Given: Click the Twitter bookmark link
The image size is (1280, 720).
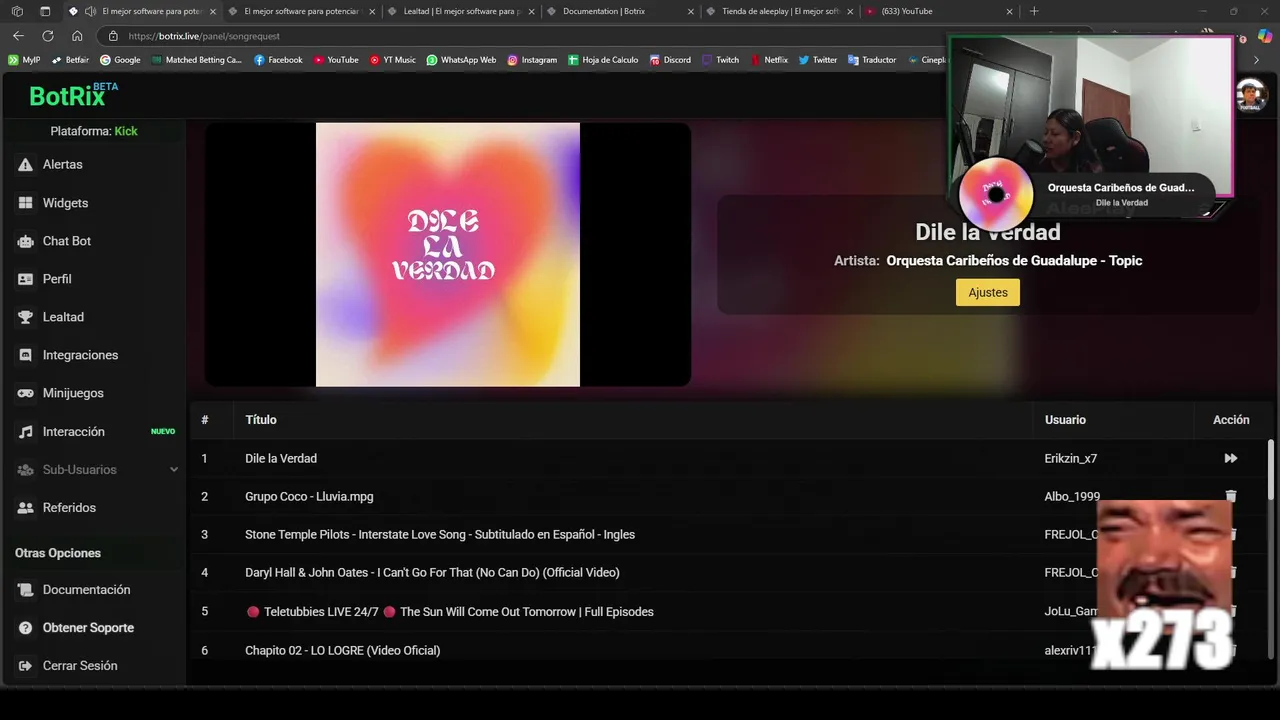Looking at the screenshot, I should pos(817,60).
